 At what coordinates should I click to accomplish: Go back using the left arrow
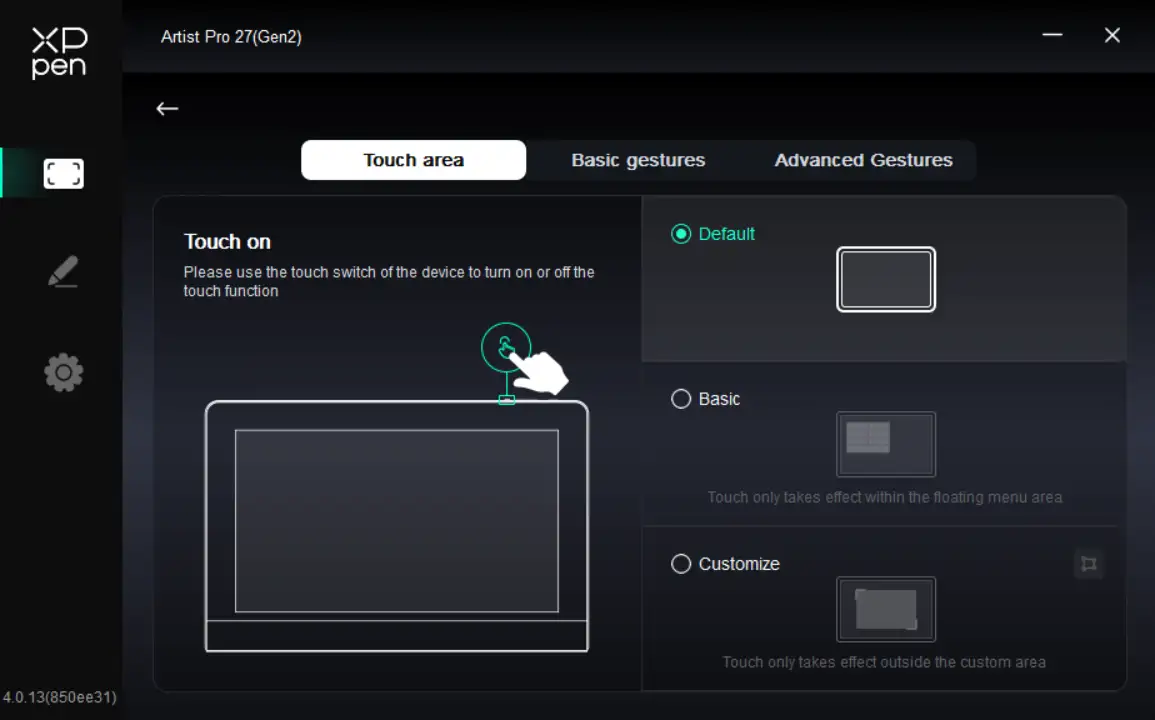167,108
